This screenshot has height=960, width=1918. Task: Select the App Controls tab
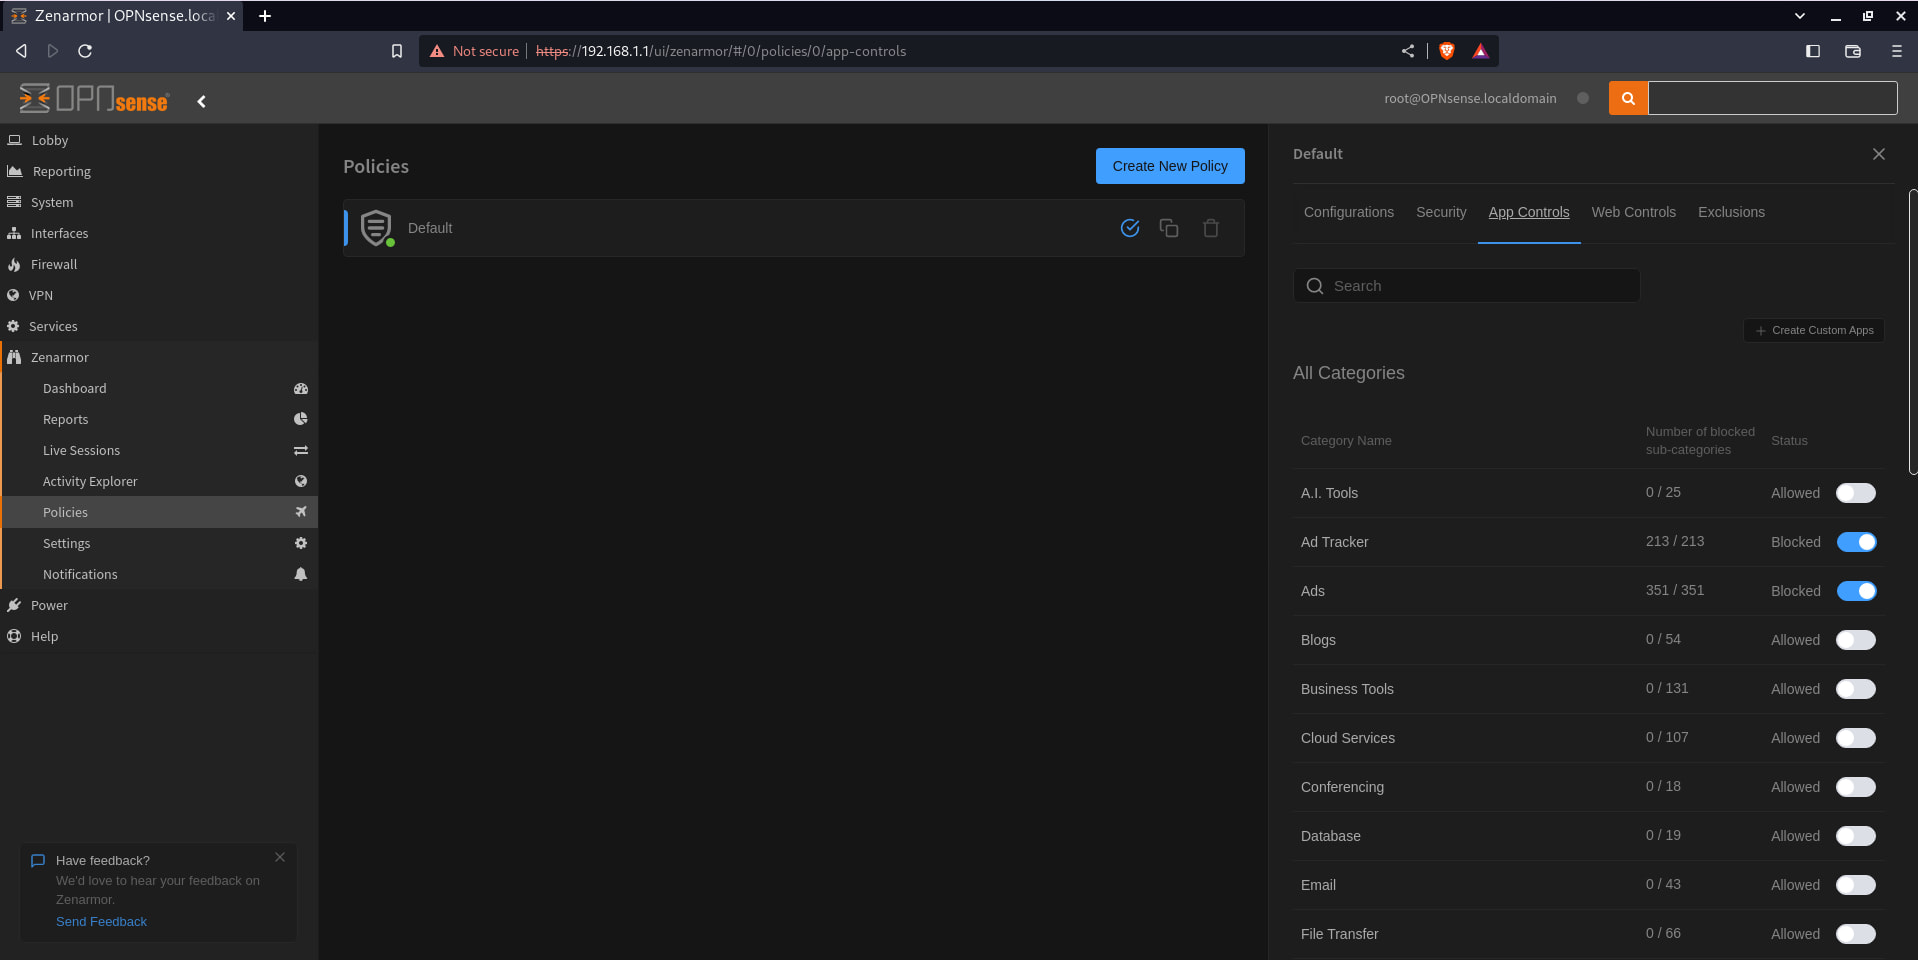coord(1528,212)
